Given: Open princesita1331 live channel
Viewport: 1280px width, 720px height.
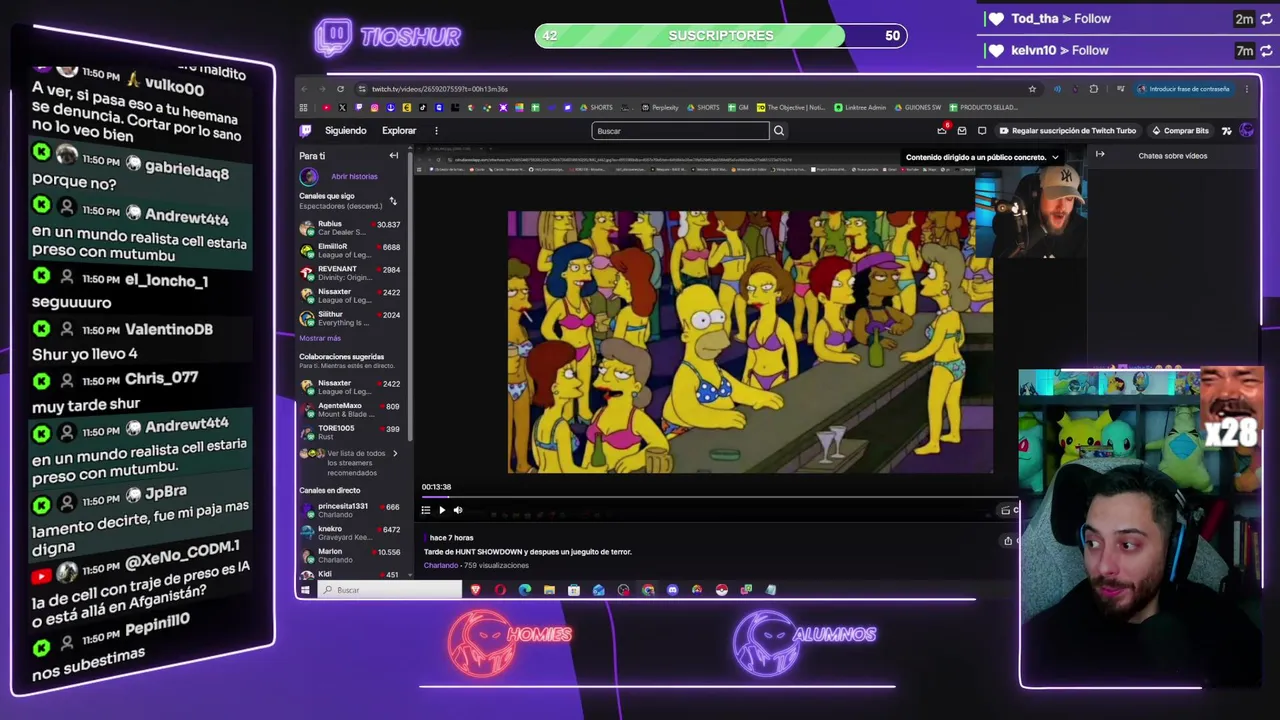Looking at the screenshot, I should click(350, 510).
